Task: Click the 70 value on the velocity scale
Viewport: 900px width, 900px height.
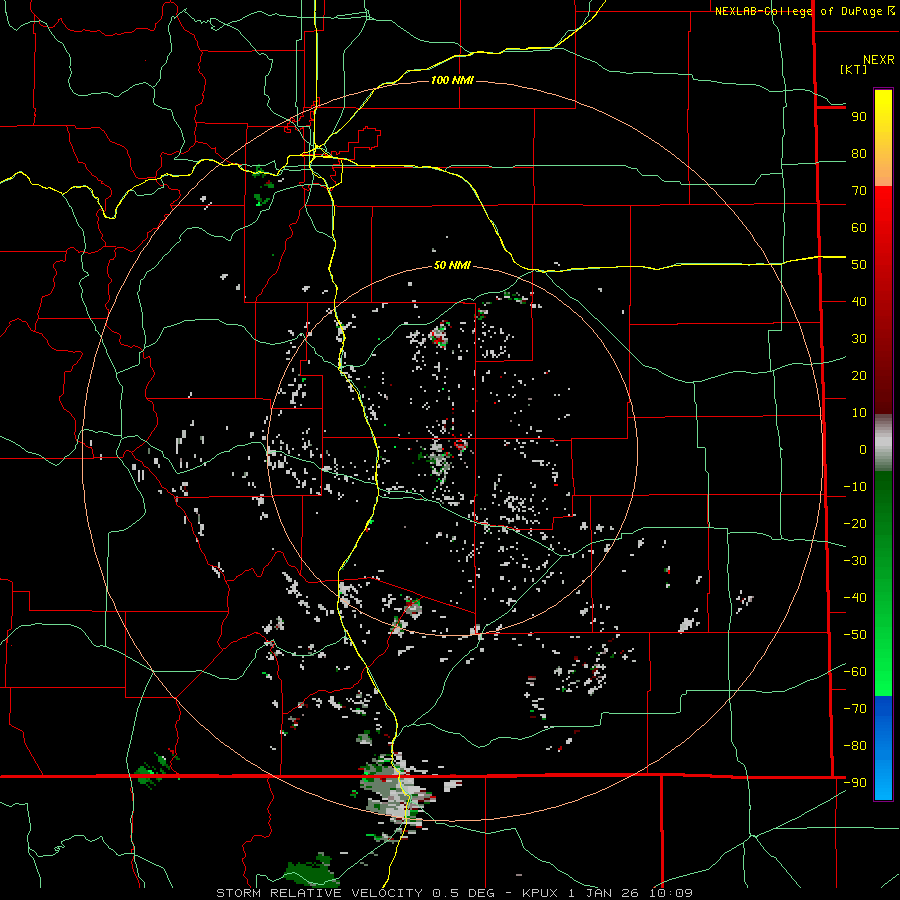Action: tap(859, 191)
